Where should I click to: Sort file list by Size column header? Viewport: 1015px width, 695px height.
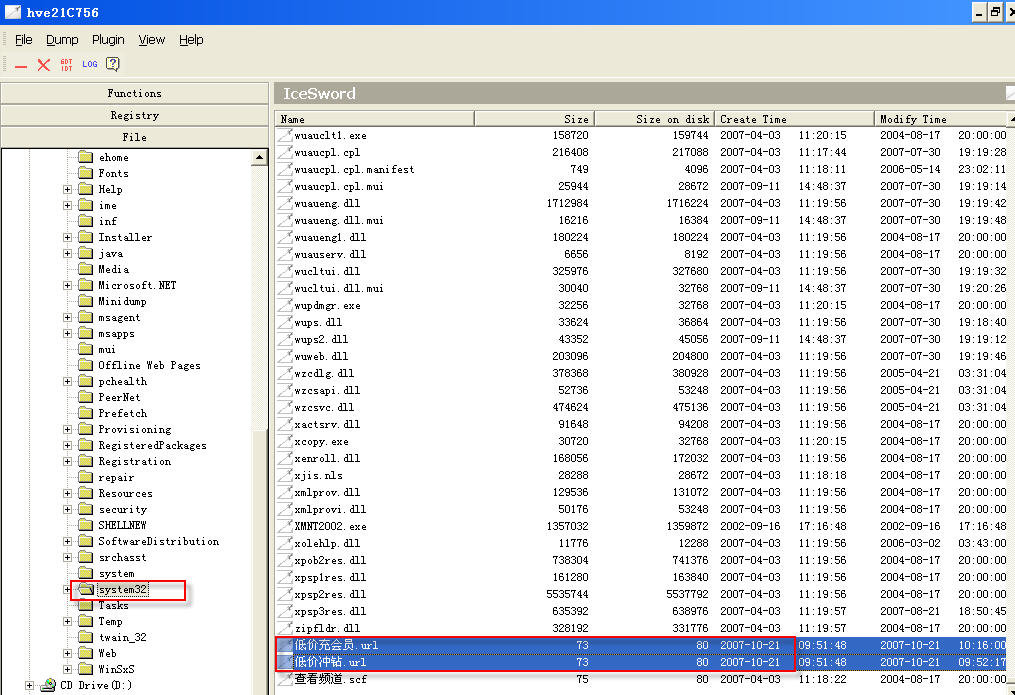coord(534,119)
